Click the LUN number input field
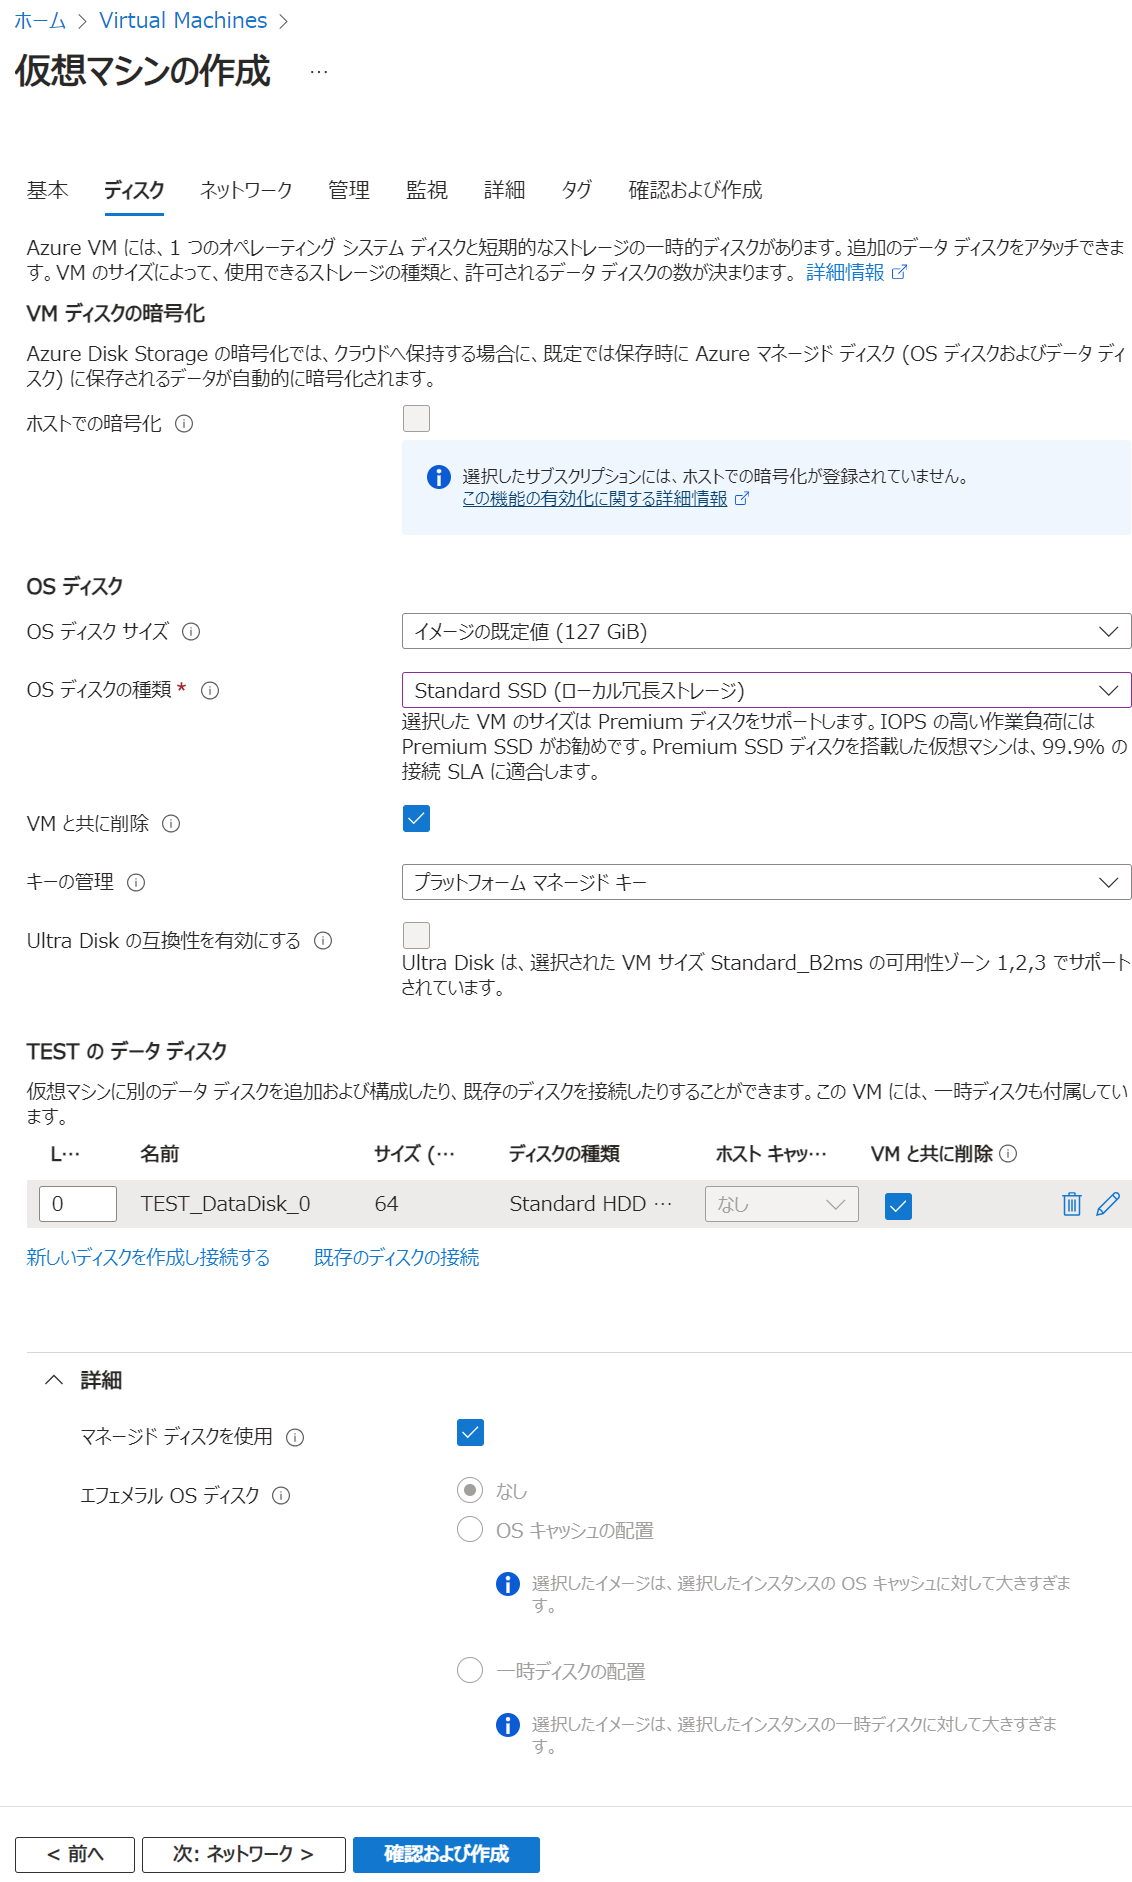 tap(78, 1204)
